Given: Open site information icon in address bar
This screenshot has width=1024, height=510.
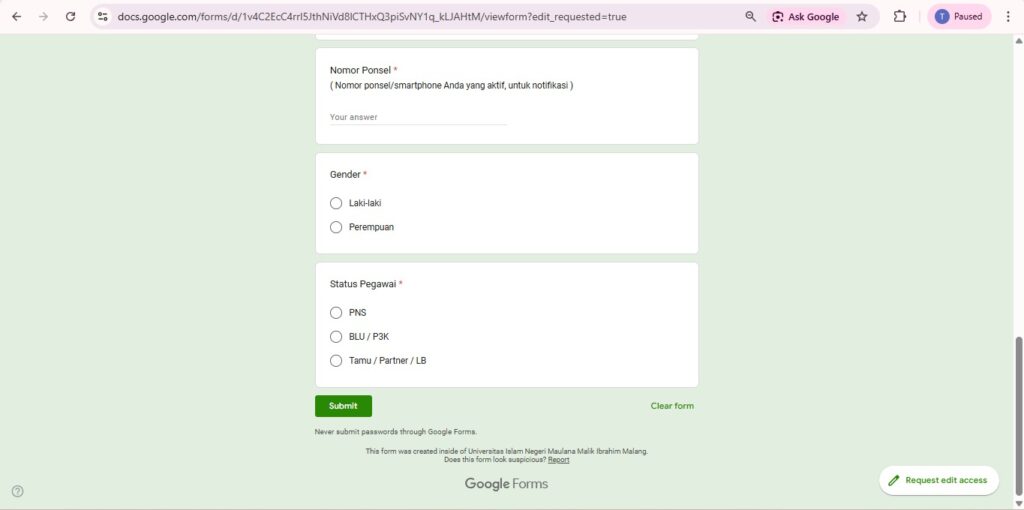Looking at the screenshot, I should [102, 16].
